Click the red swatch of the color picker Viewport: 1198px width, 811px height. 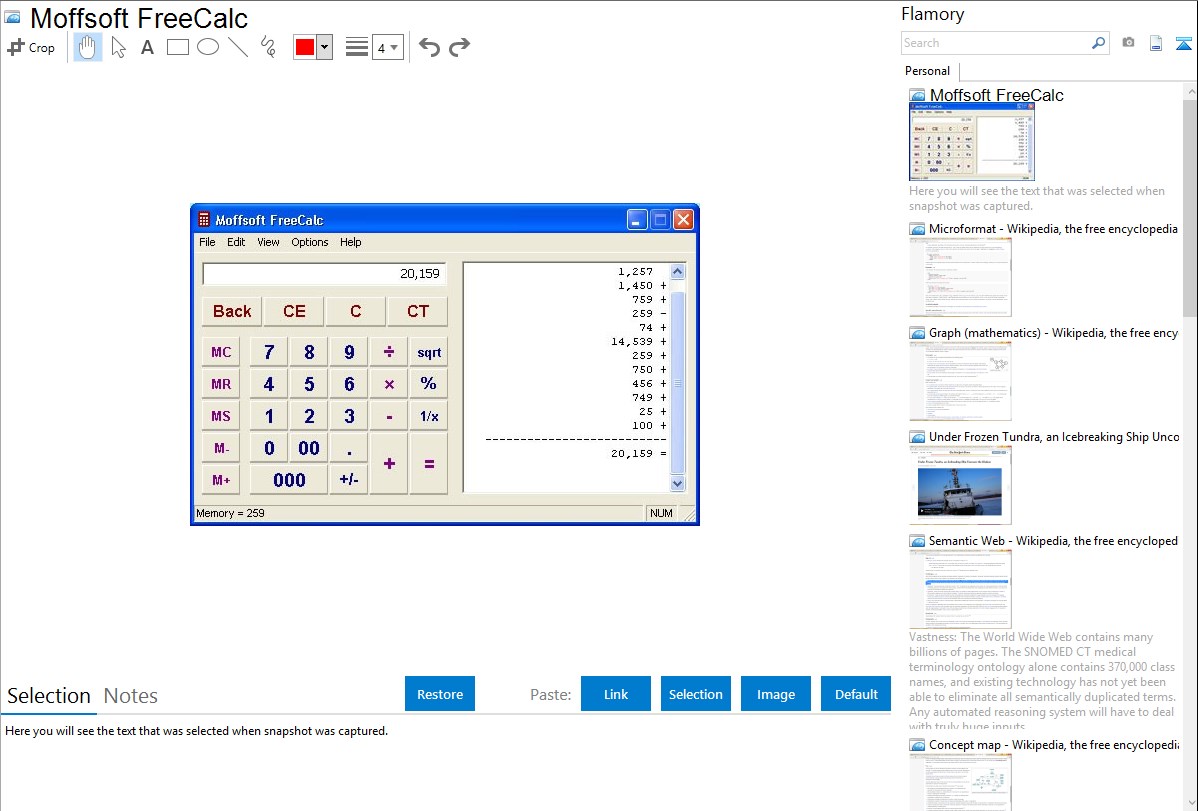tap(305, 47)
